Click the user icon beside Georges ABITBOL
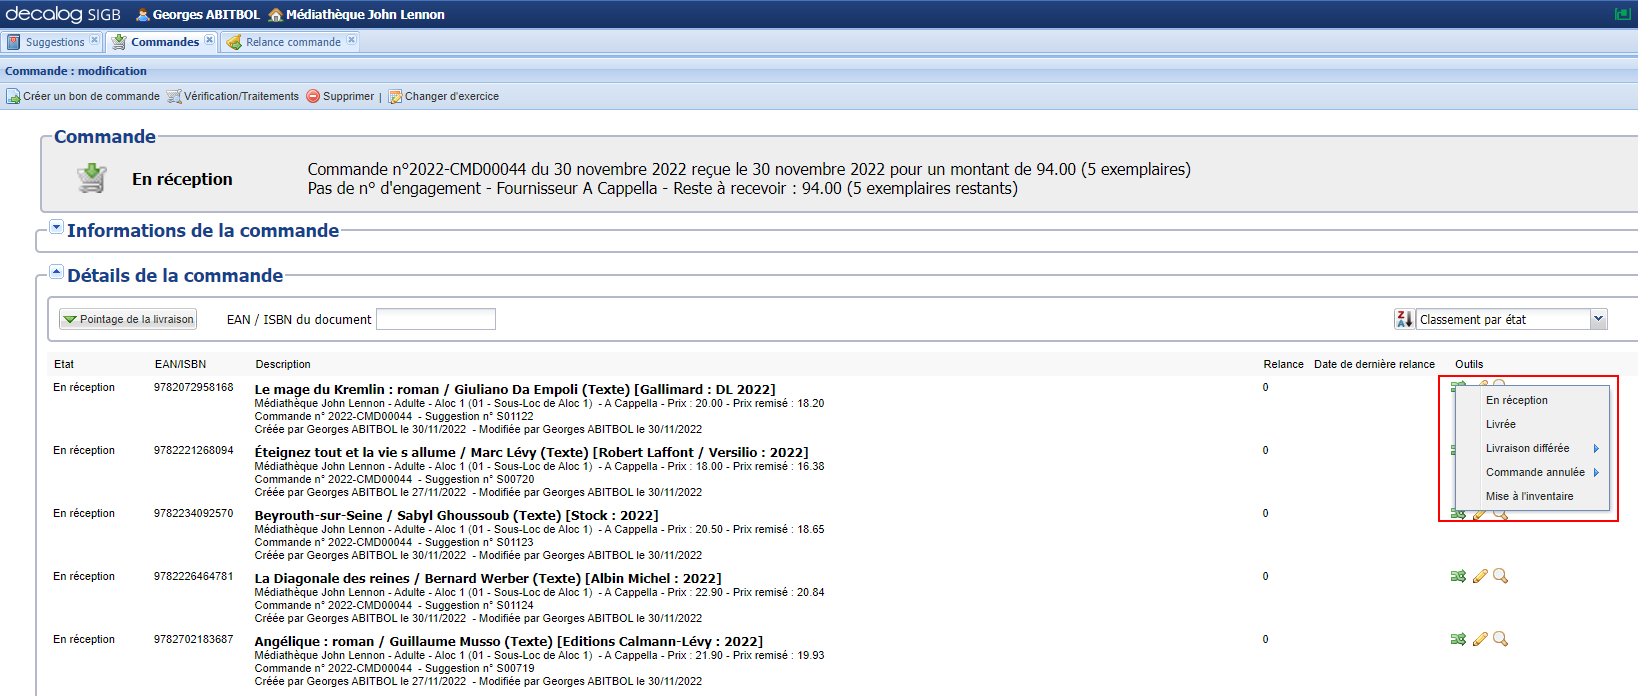The image size is (1638, 696). 143,14
